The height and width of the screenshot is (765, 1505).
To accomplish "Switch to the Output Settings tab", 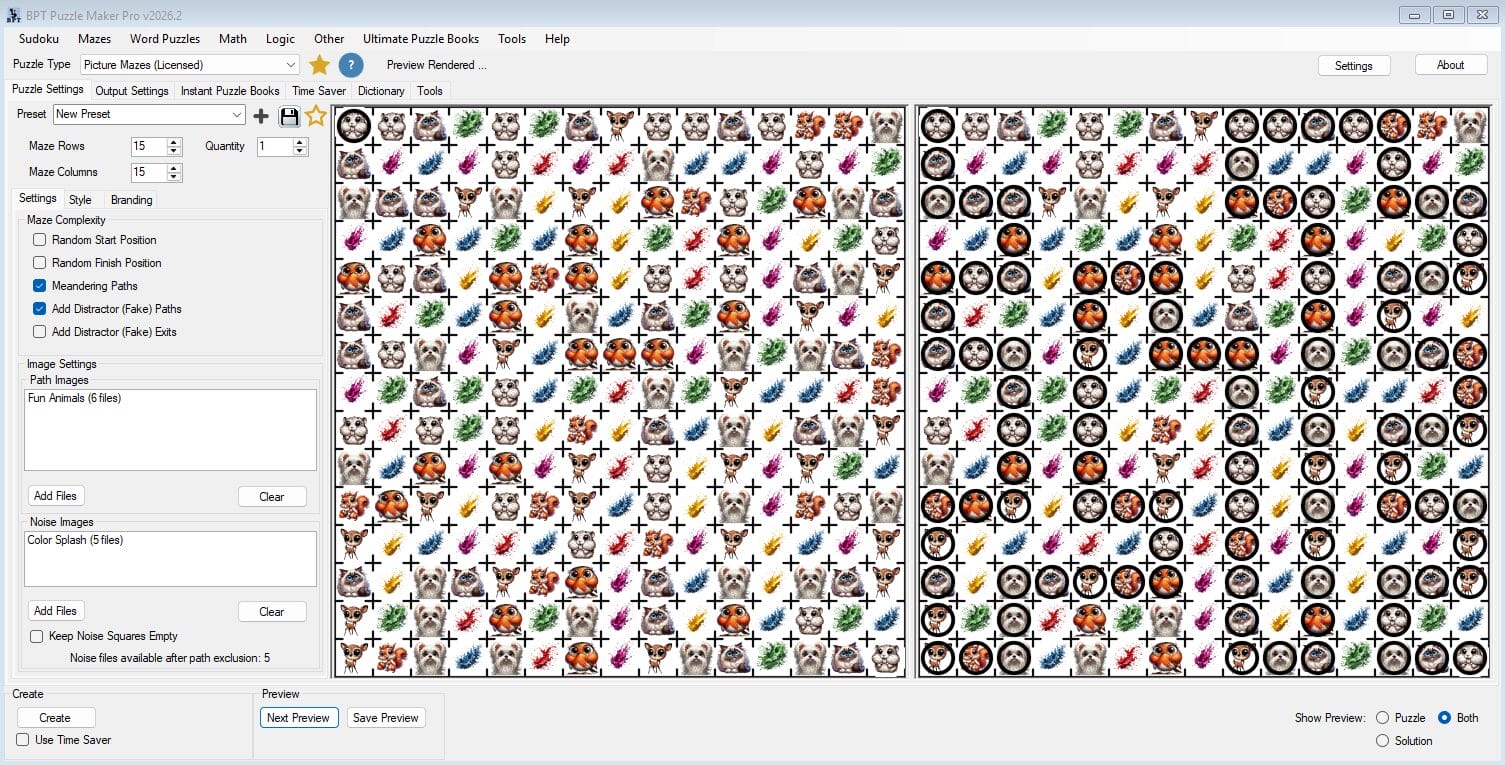I will (x=131, y=91).
